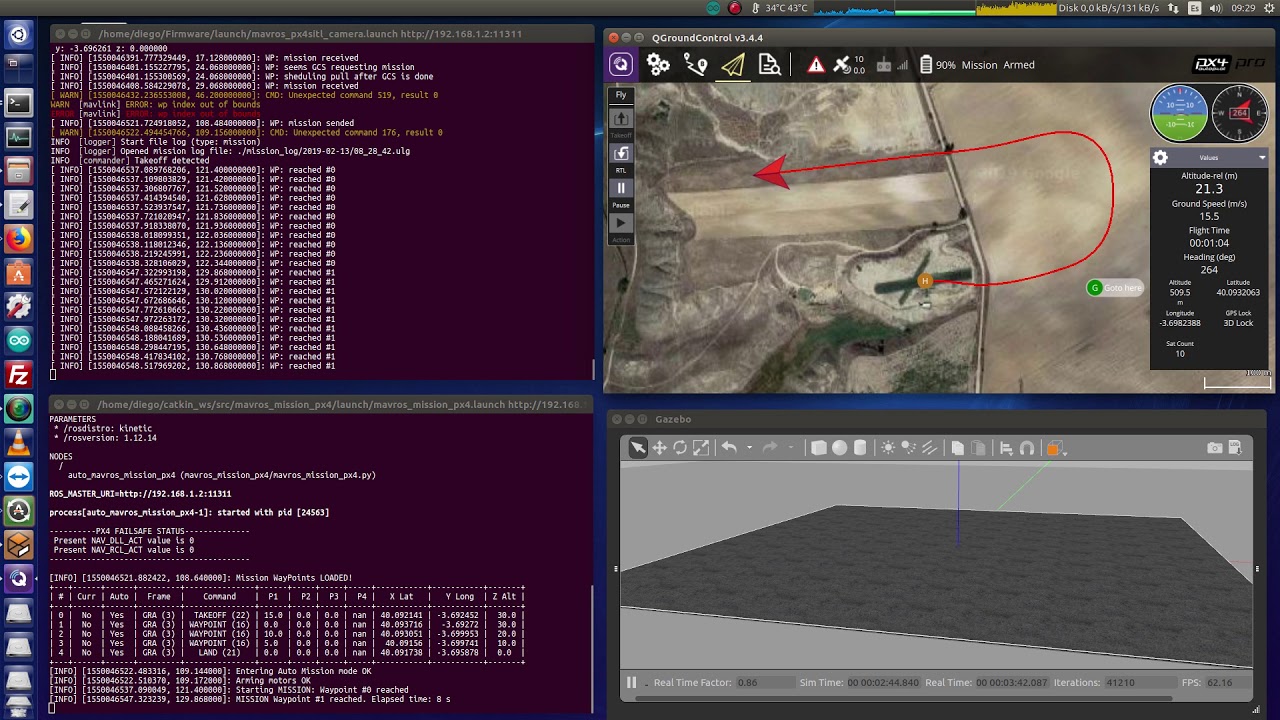This screenshot has width=1280, height=720.
Task: Click the Armed status label
Action: (x=1019, y=65)
